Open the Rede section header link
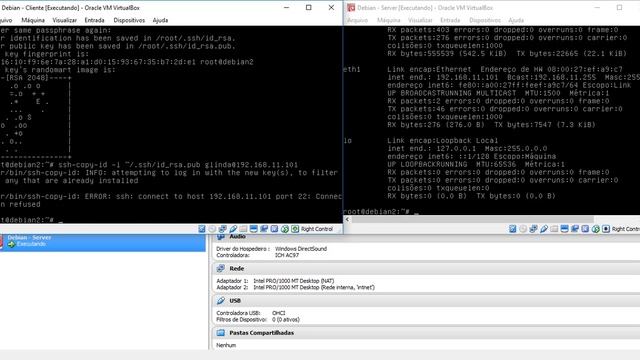640x360 pixels. pos(237,269)
